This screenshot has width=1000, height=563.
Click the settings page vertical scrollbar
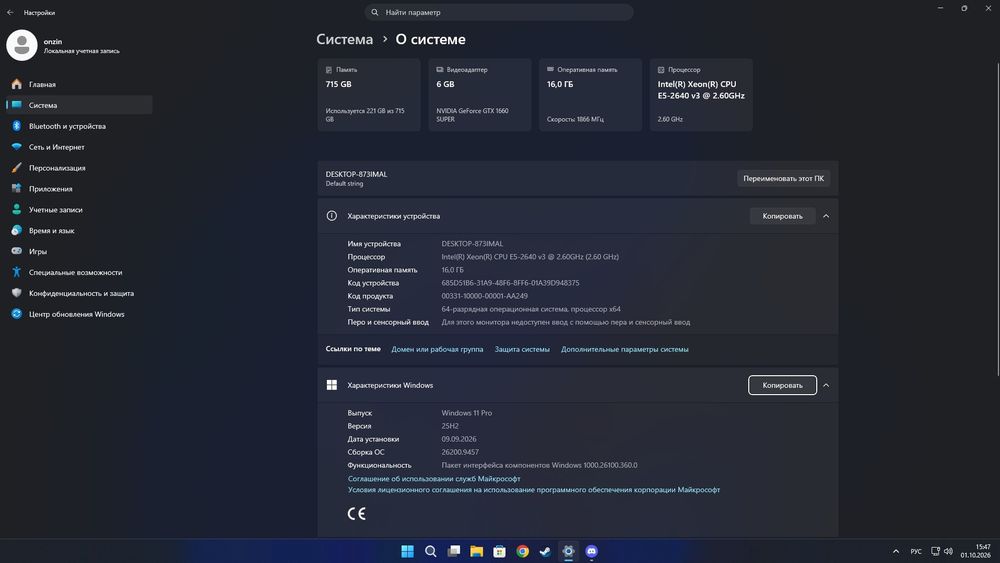pyautogui.click(x=997, y=217)
